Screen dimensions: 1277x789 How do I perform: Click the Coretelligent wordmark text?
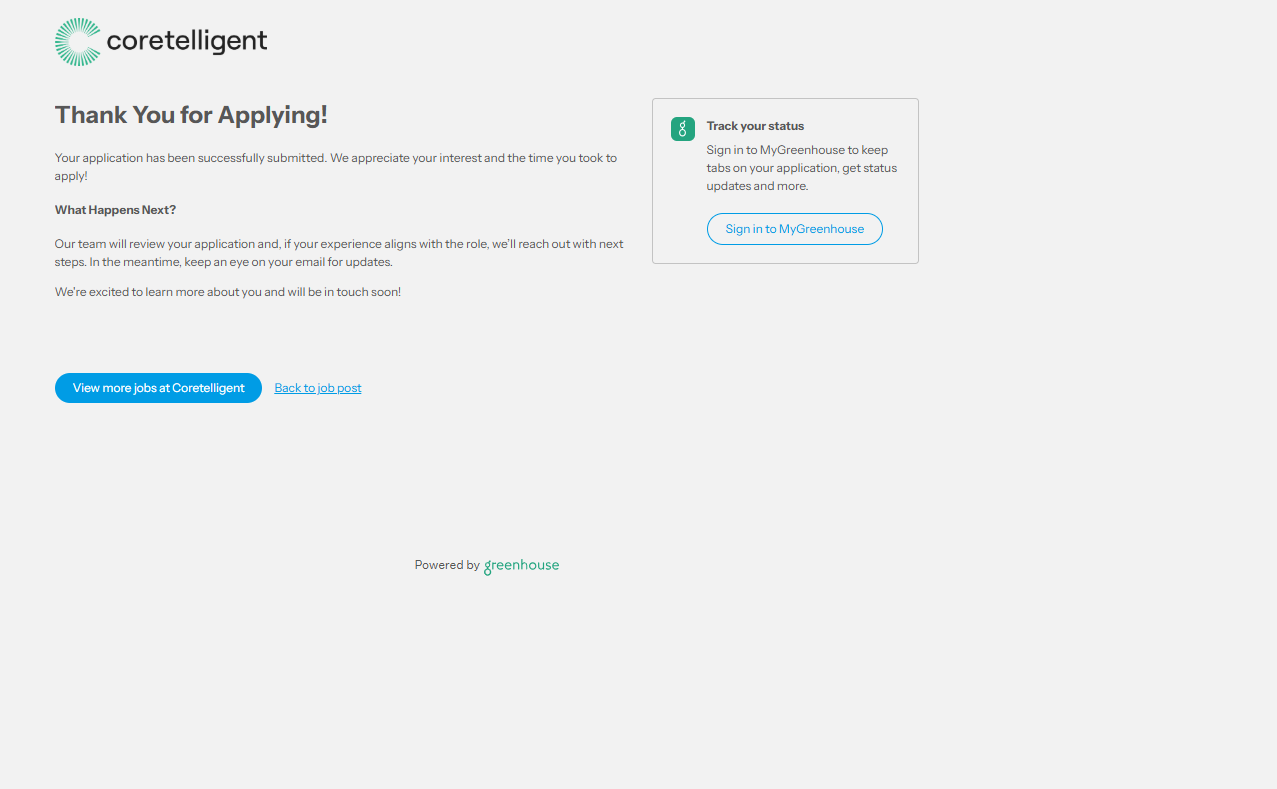coord(186,41)
